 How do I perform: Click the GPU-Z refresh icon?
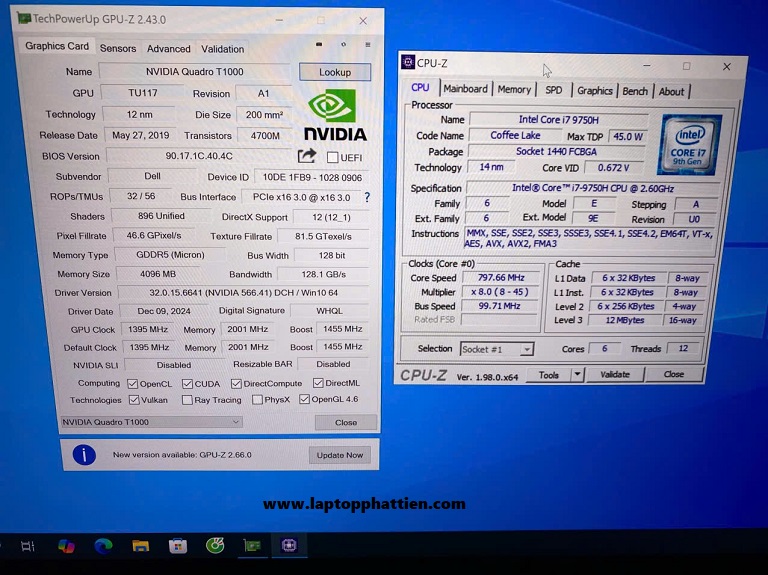coord(343,44)
